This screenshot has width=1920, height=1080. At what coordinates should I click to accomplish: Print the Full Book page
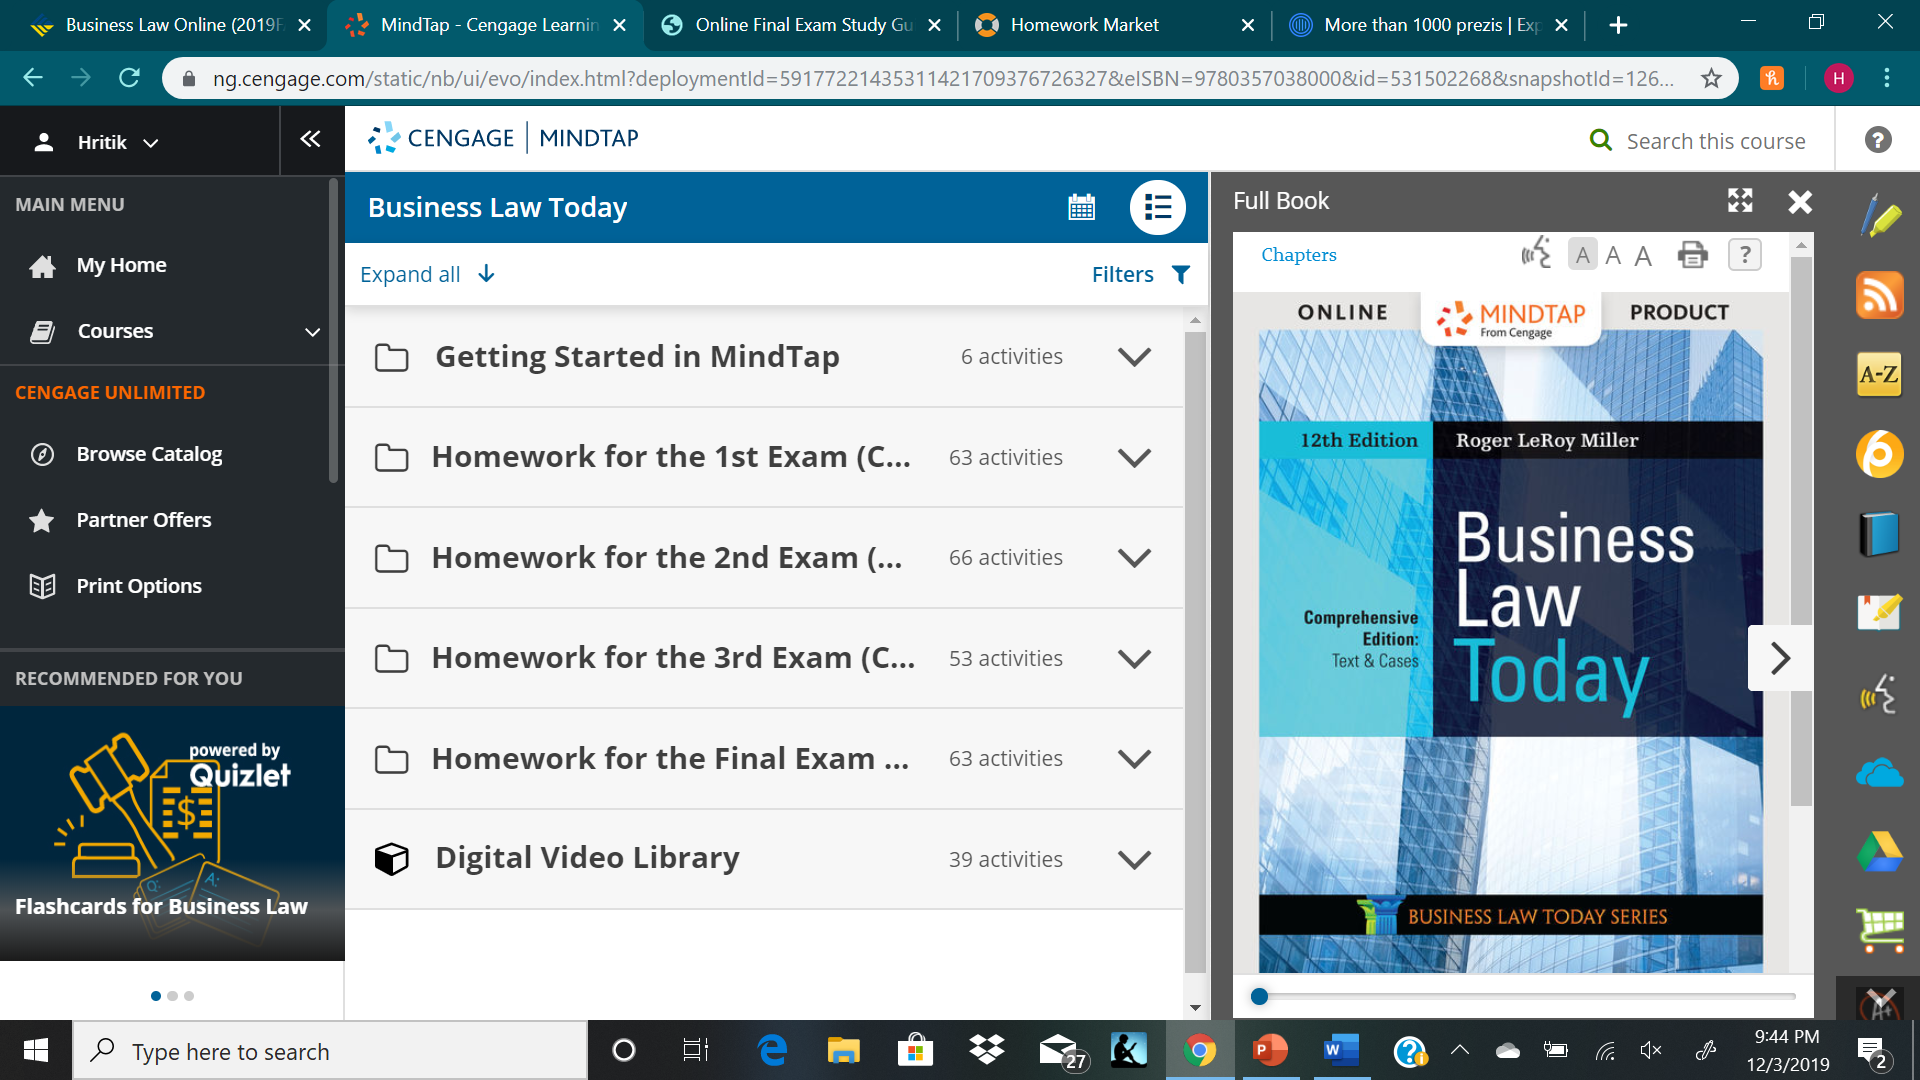tap(1692, 255)
